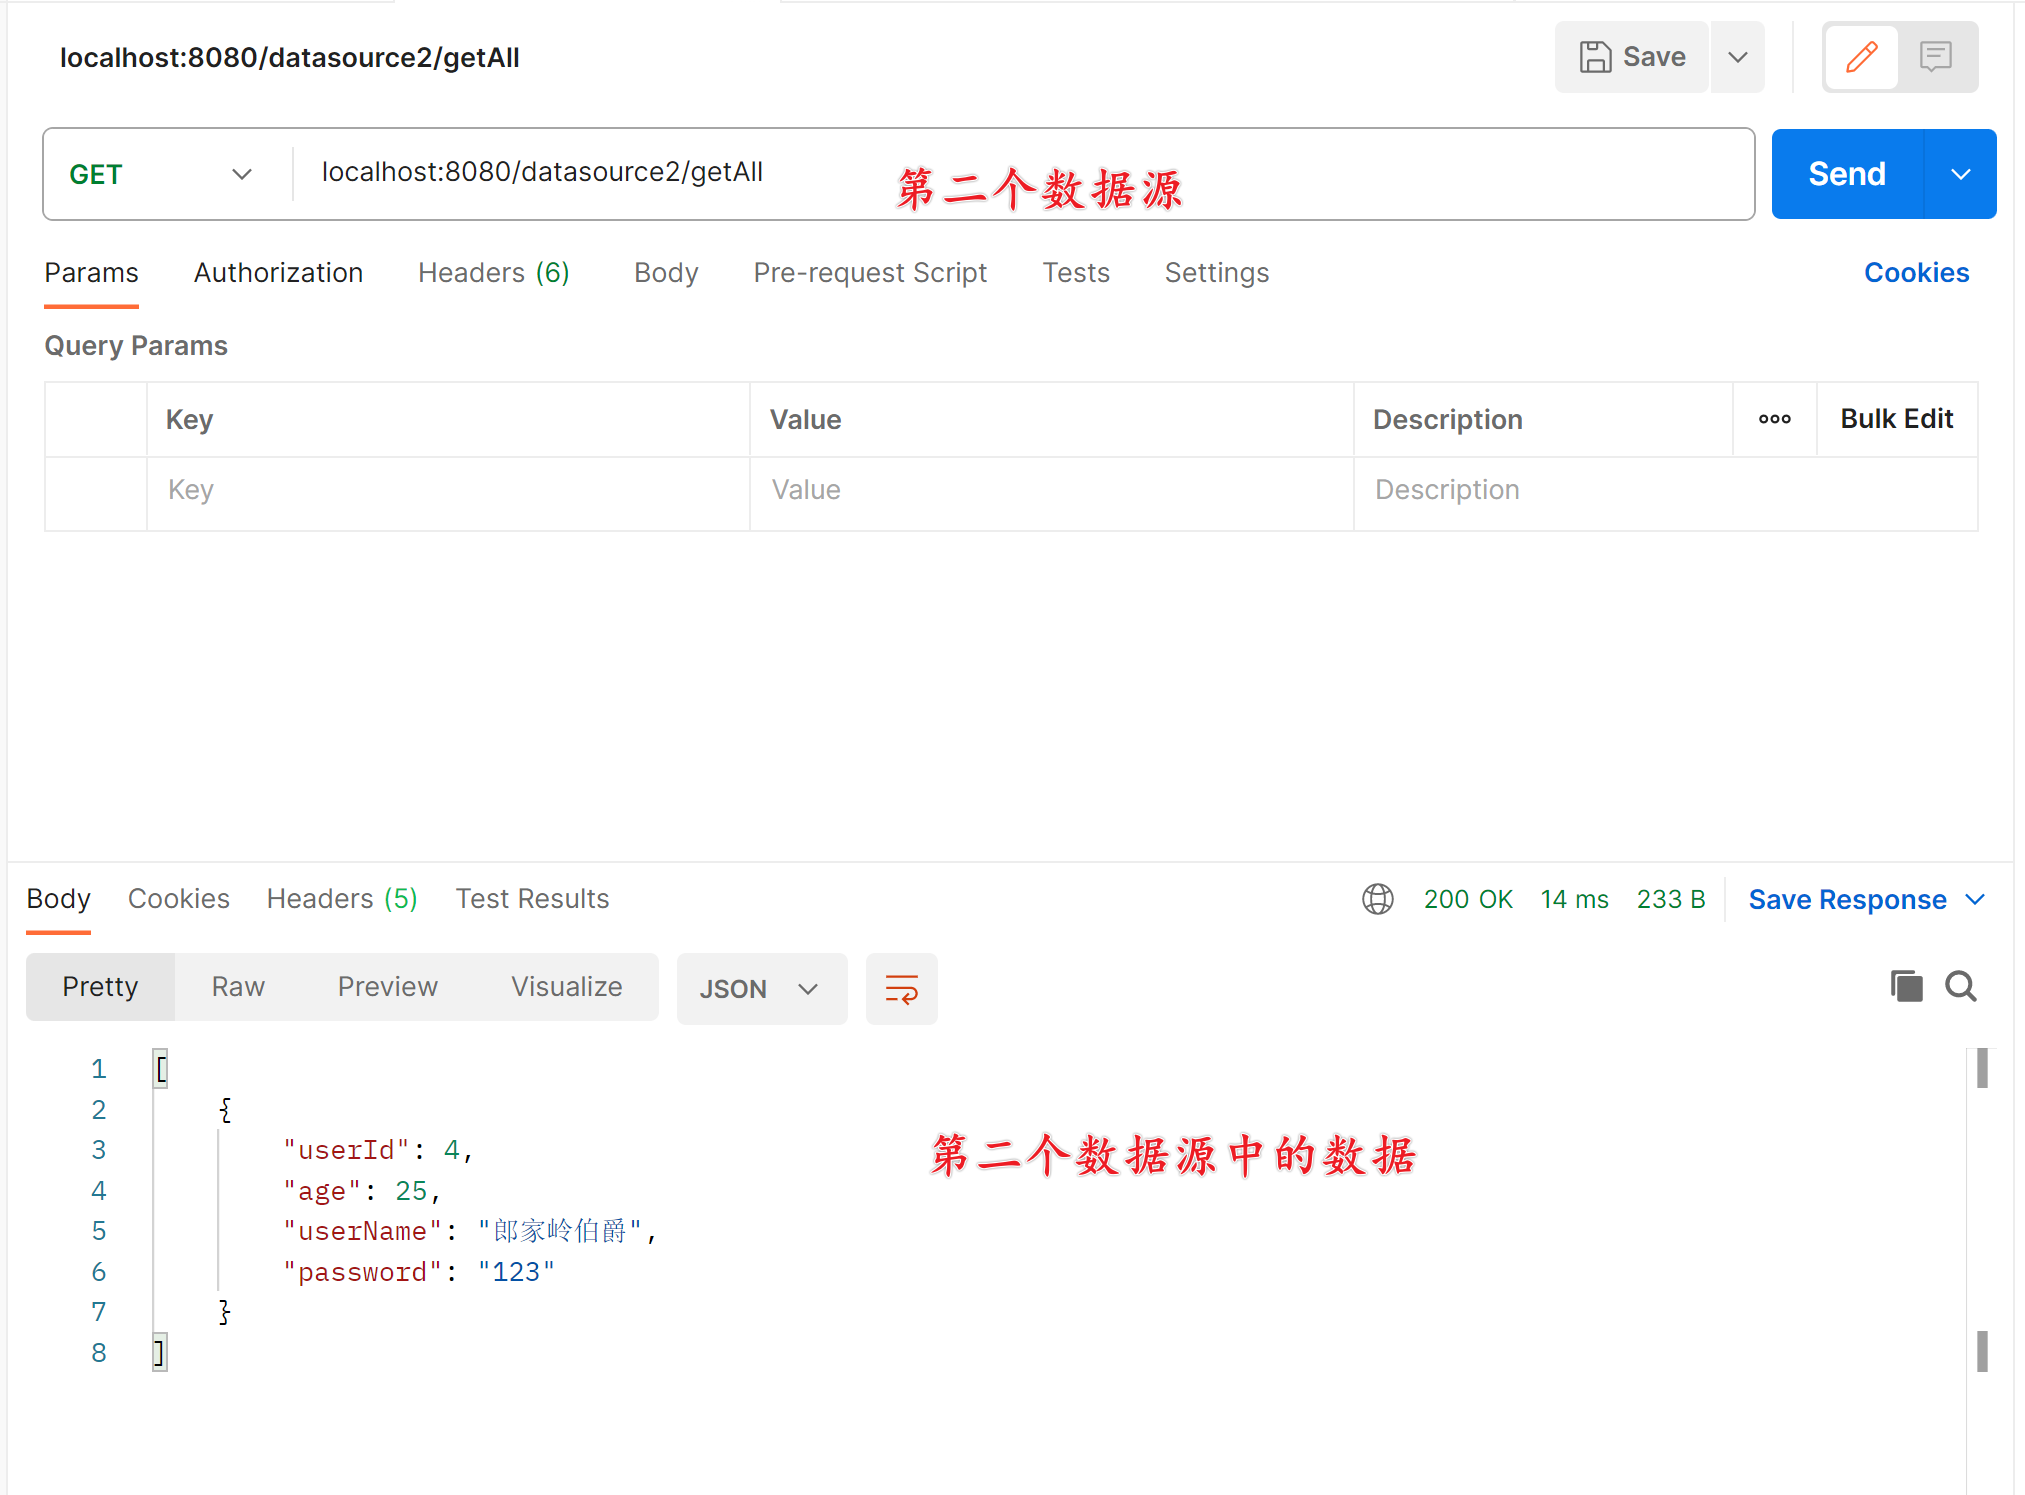Send the request with Send button
This screenshot has width=2025, height=1495.
(1847, 174)
